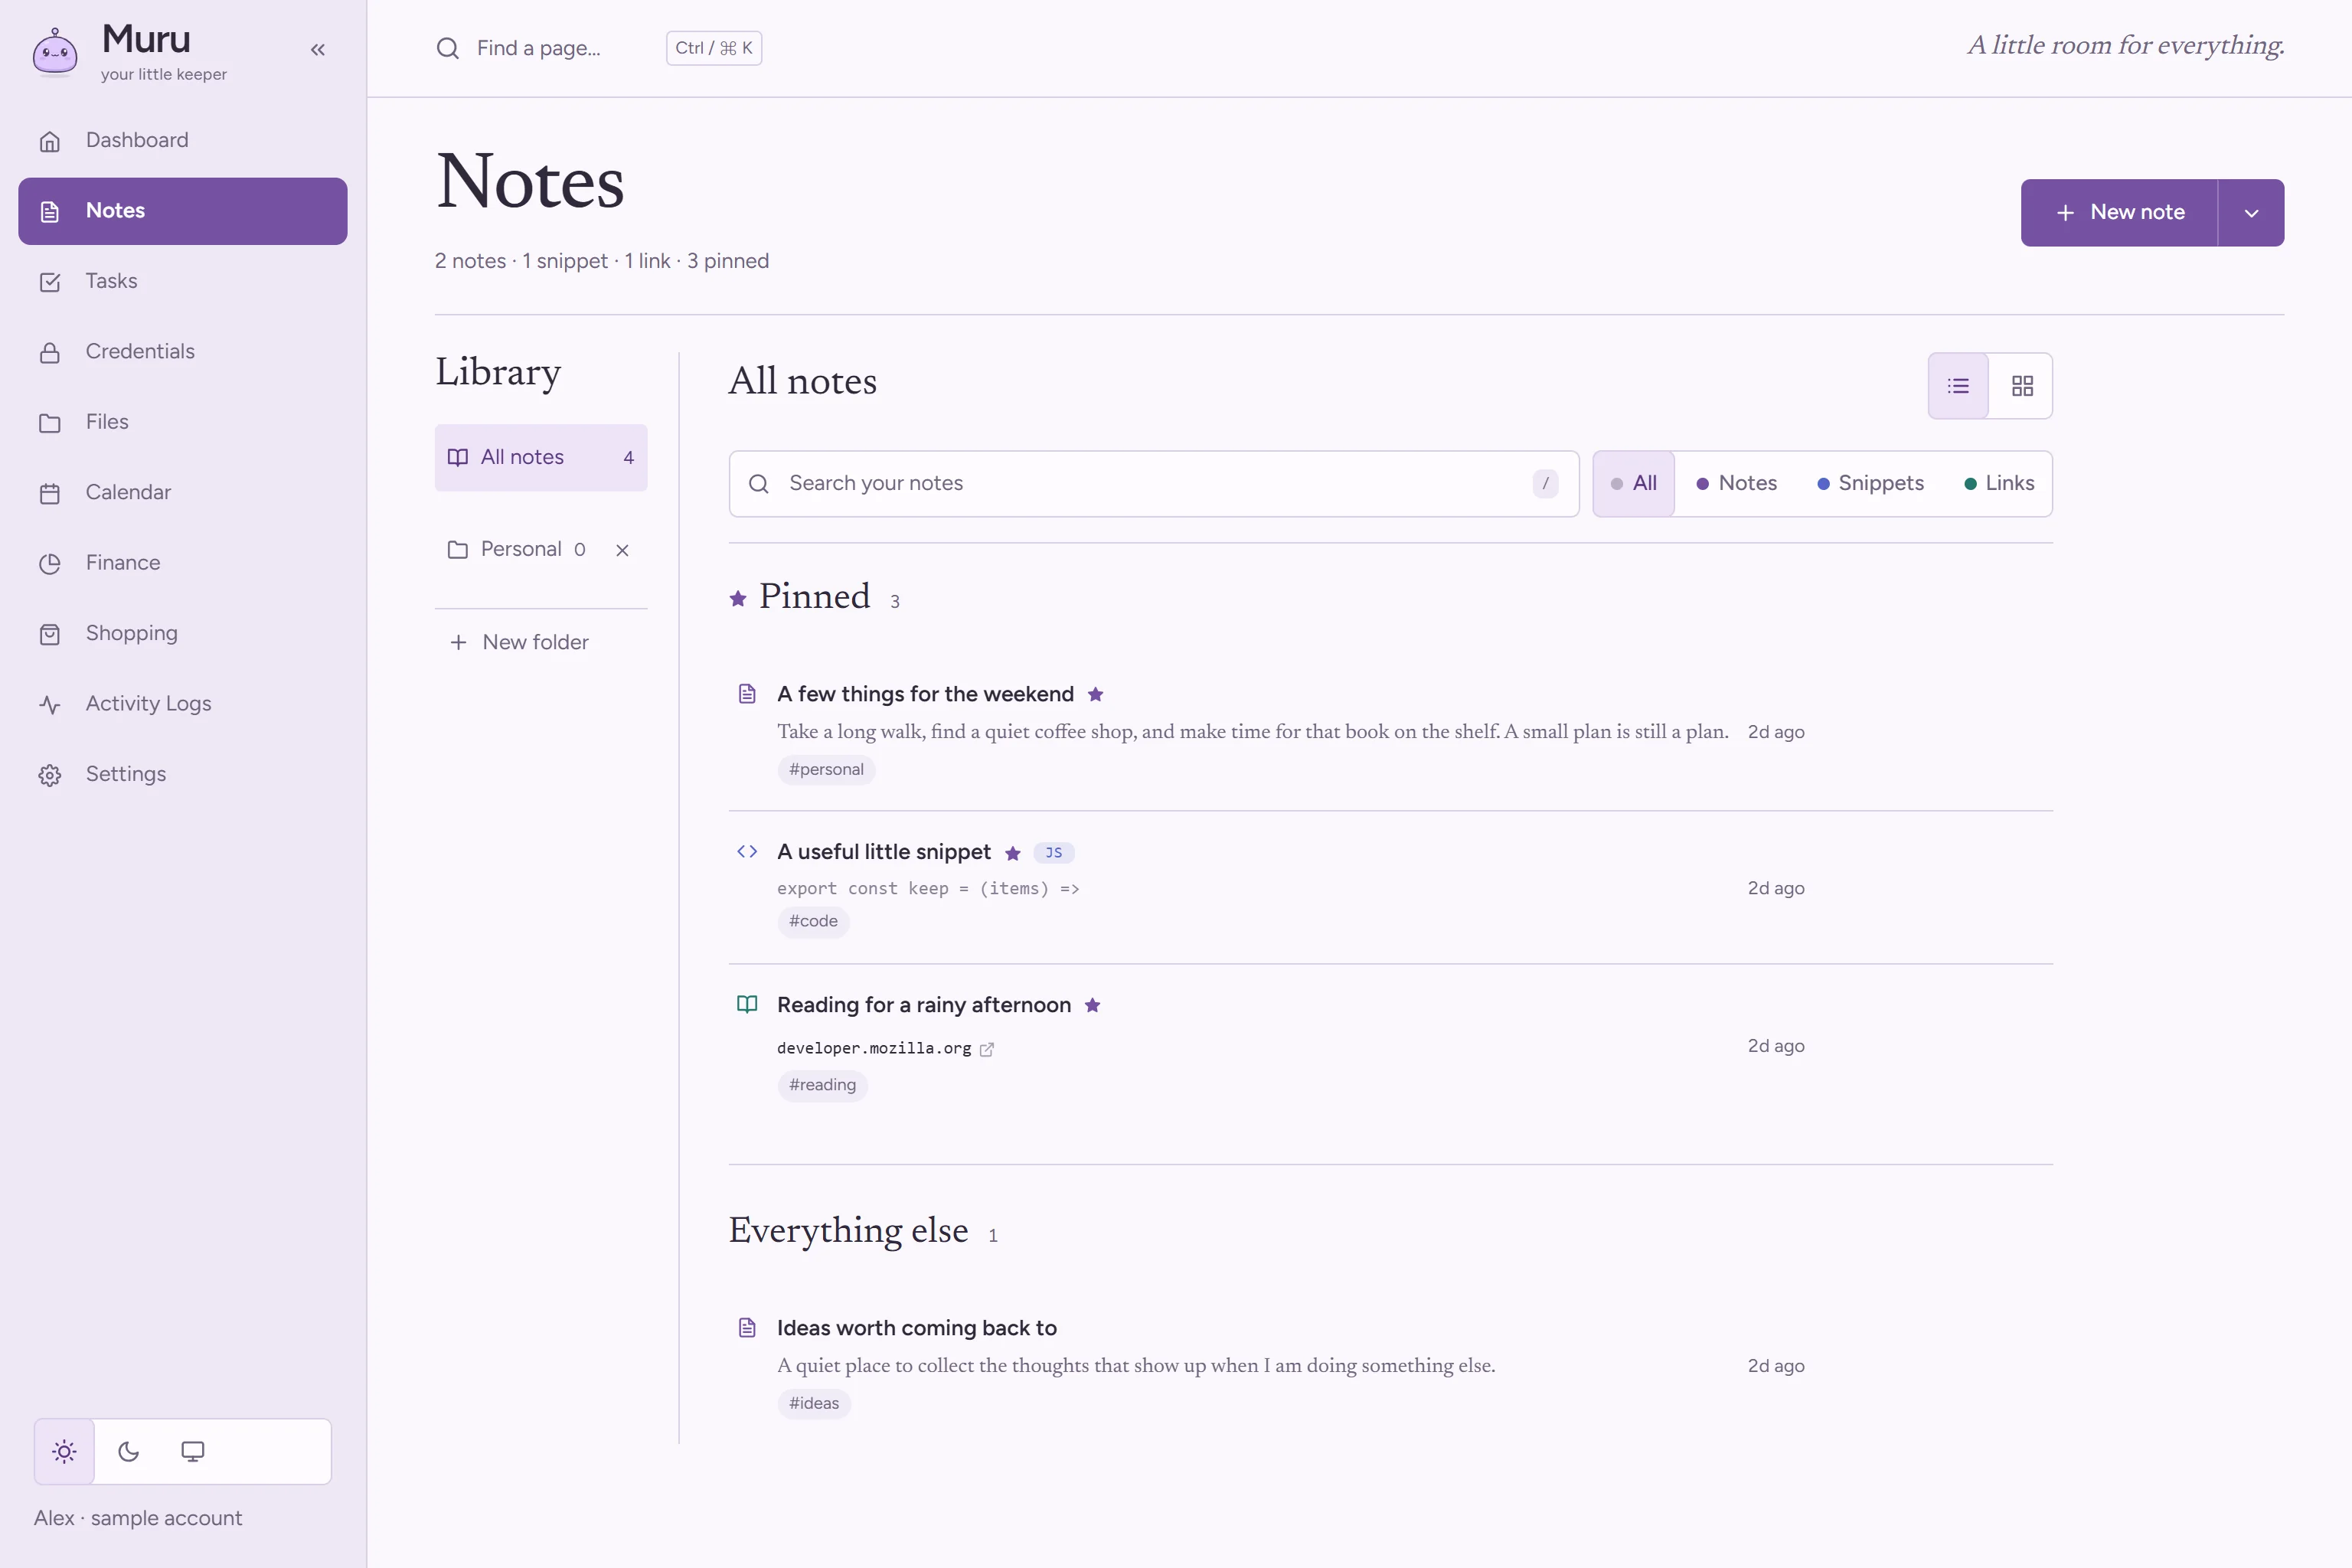The height and width of the screenshot is (1568, 2352).
Task: Click the Settings gear icon
Action: [50, 775]
